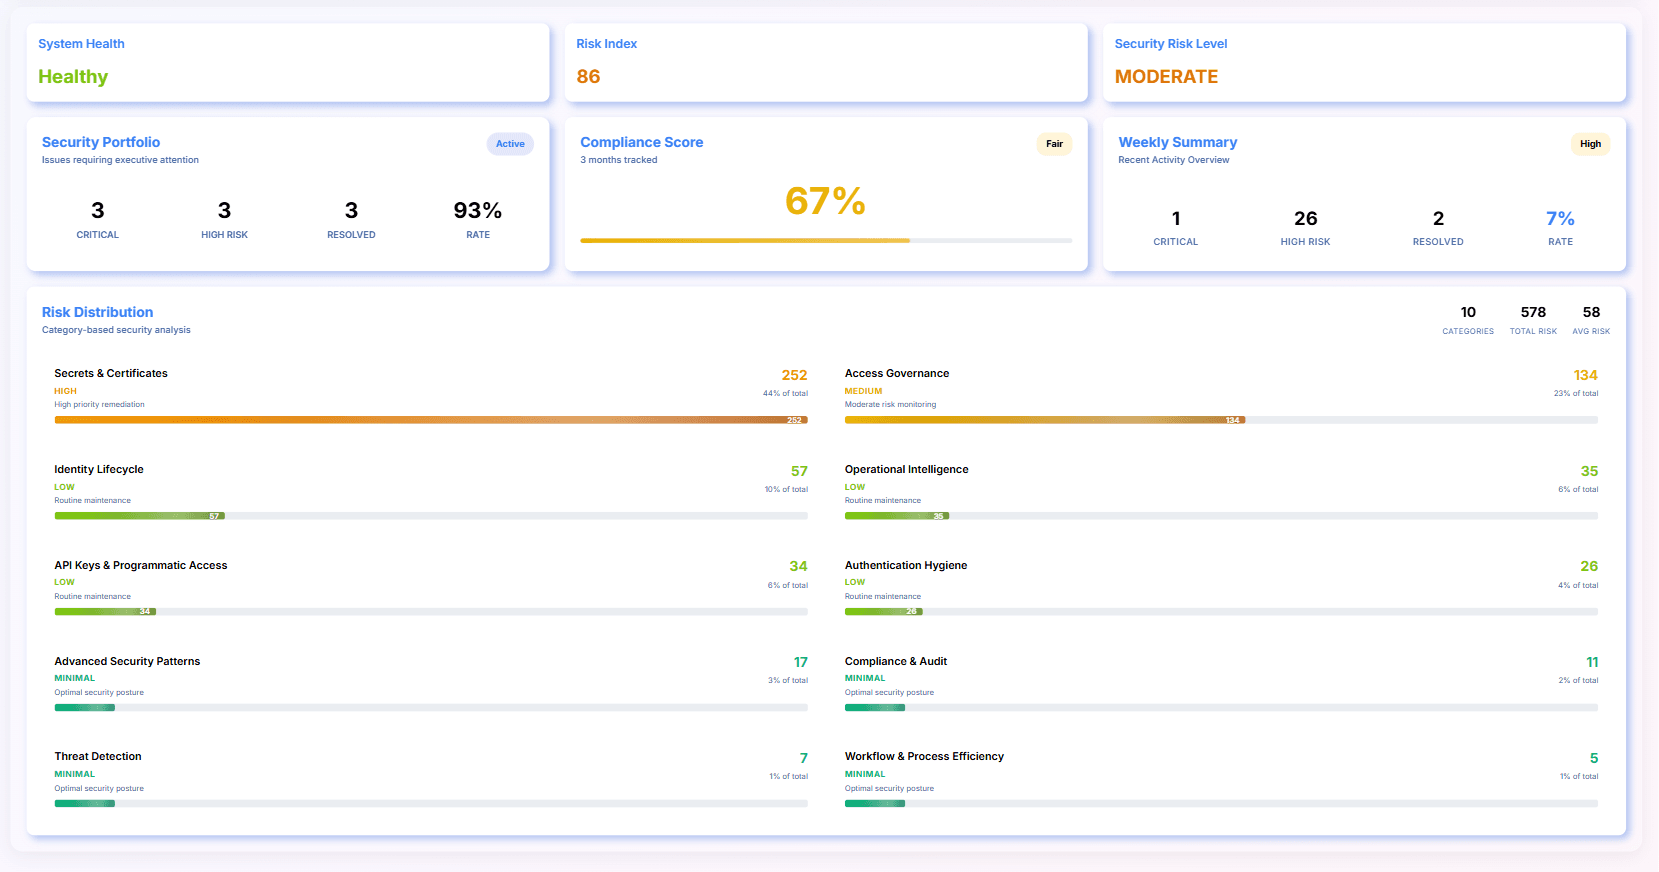The height and width of the screenshot is (872, 1659).
Task: Click the HIGH severity label
Action: pos(65,391)
